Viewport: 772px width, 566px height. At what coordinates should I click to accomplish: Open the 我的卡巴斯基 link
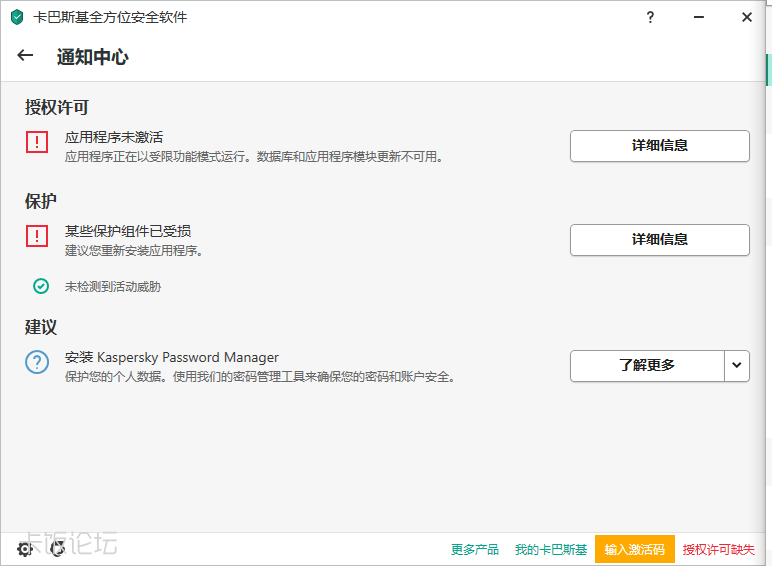[x=551, y=549]
